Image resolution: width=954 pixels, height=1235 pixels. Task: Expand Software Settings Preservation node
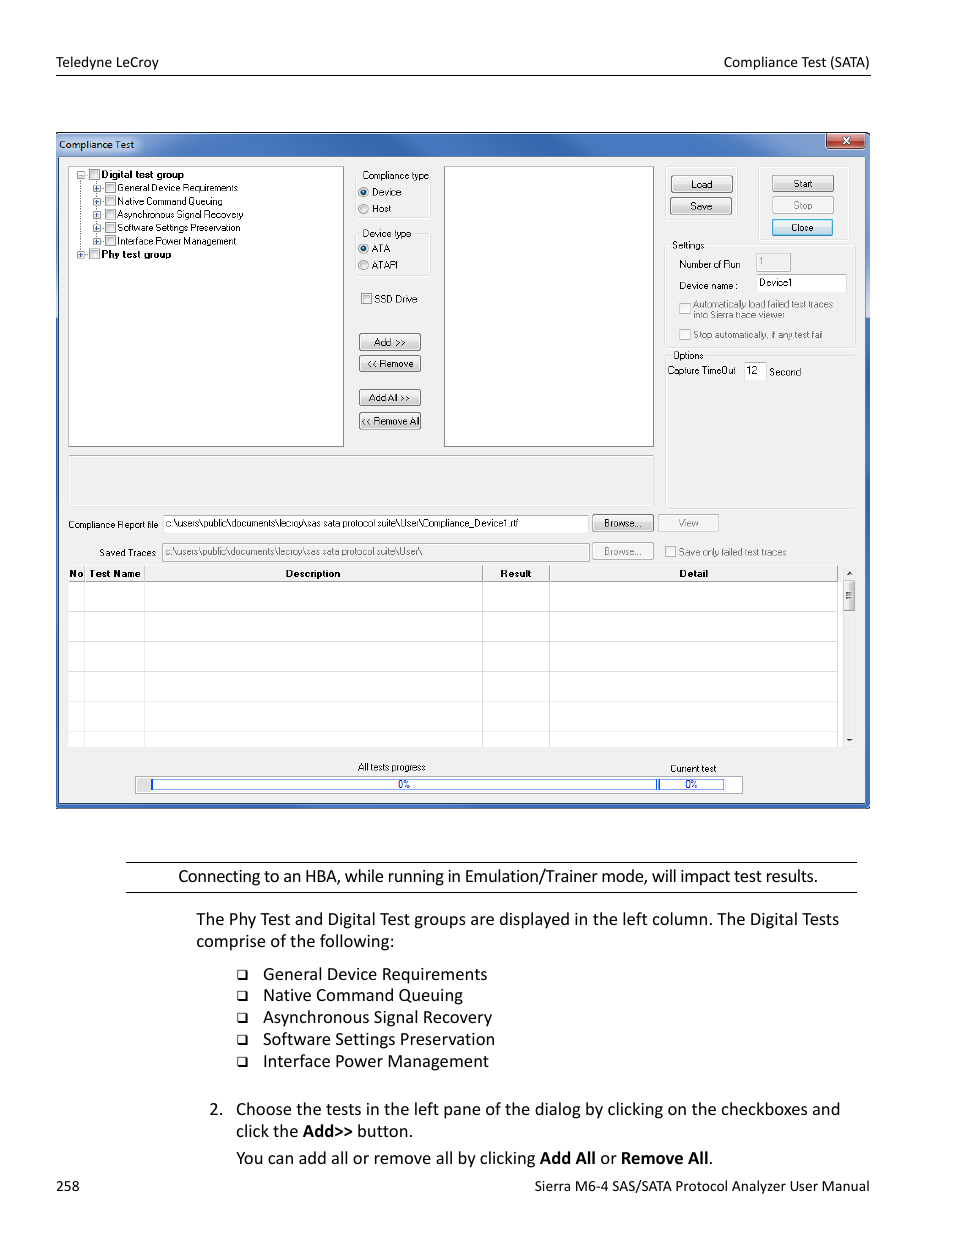[97, 228]
